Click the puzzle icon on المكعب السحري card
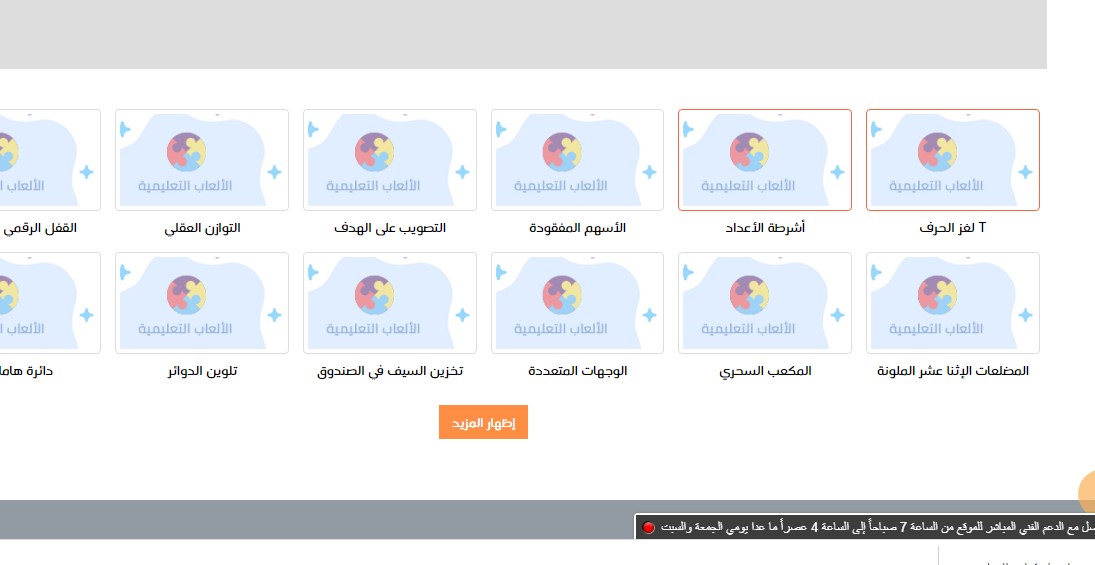1095x565 pixels. (749, 295)
